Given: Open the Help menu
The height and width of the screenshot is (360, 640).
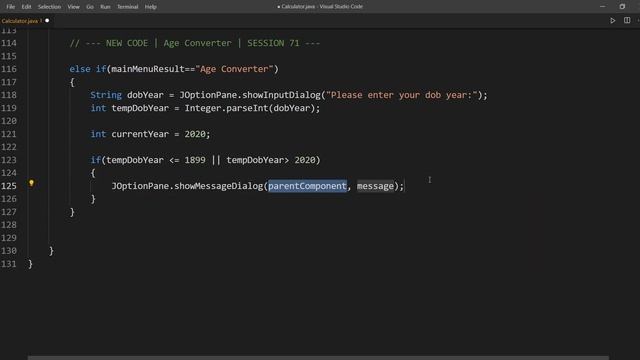Looking at the screenshot, I should tap(151, 7).
